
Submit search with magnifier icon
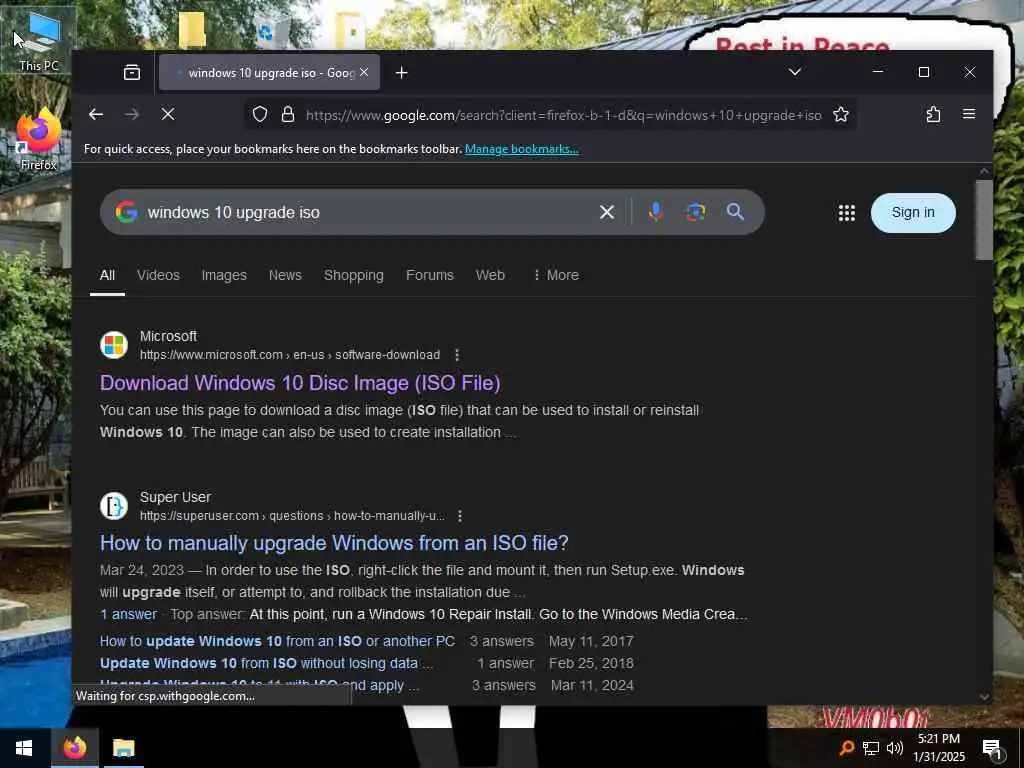click(735, 212)
